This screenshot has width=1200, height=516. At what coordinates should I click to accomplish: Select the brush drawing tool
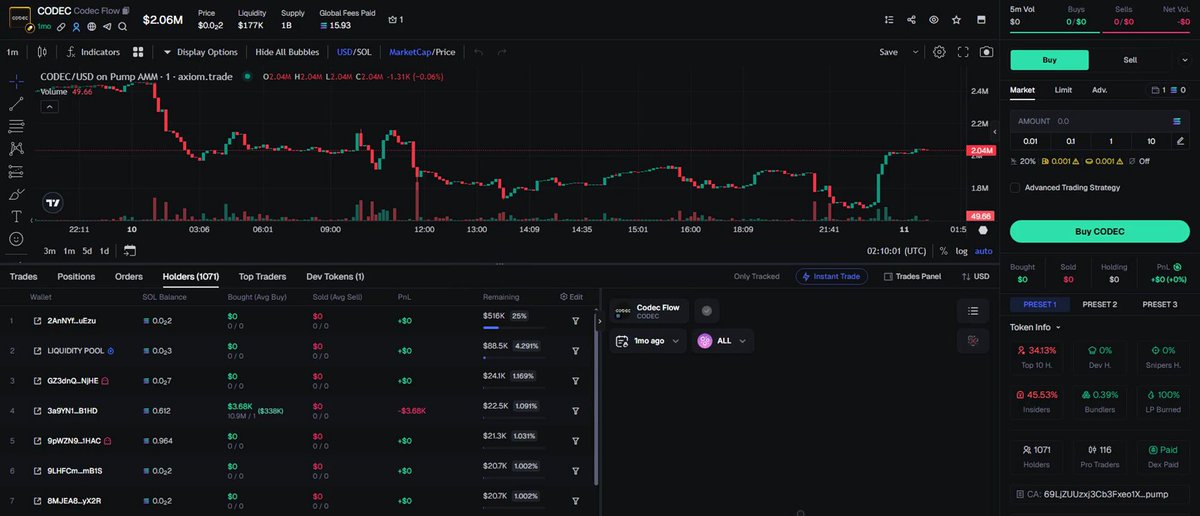[x=16, y=194]
